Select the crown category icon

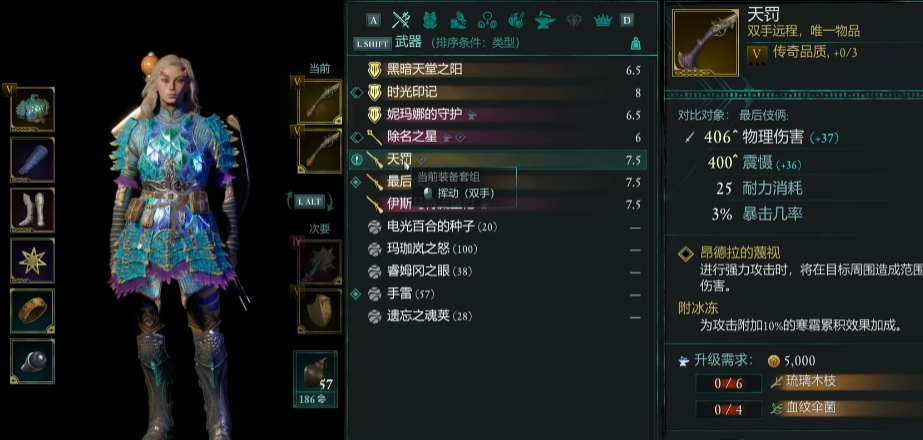pos(602,21)
